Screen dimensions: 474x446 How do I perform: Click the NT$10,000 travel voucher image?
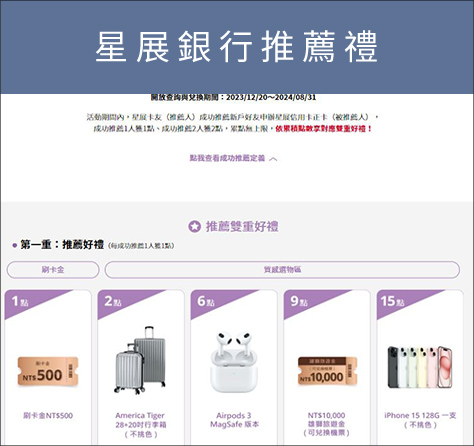pos(327,371)
